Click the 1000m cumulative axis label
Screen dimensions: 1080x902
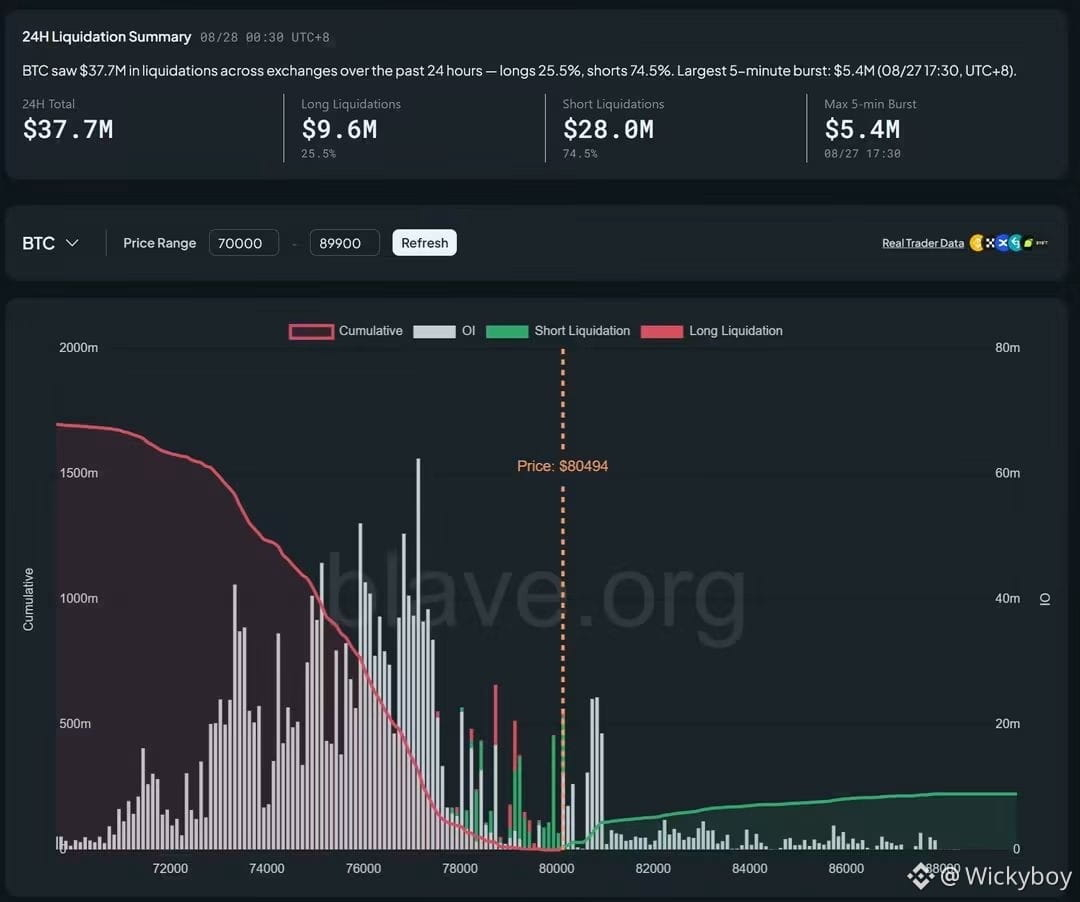tap(79, 598)
